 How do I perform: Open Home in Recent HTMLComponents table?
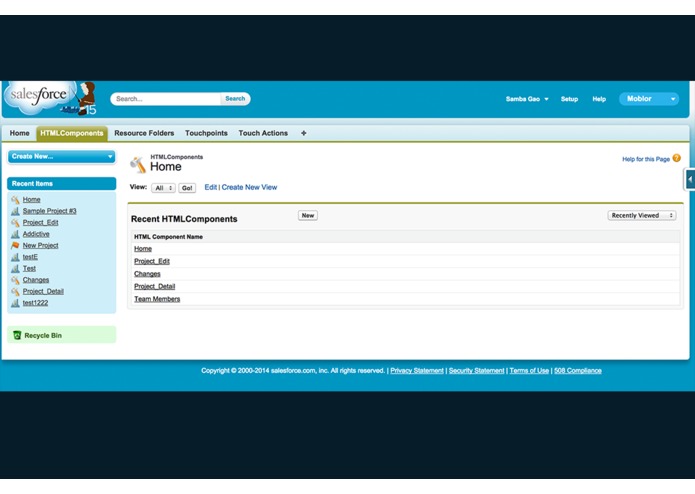click(x=143, y=249)
